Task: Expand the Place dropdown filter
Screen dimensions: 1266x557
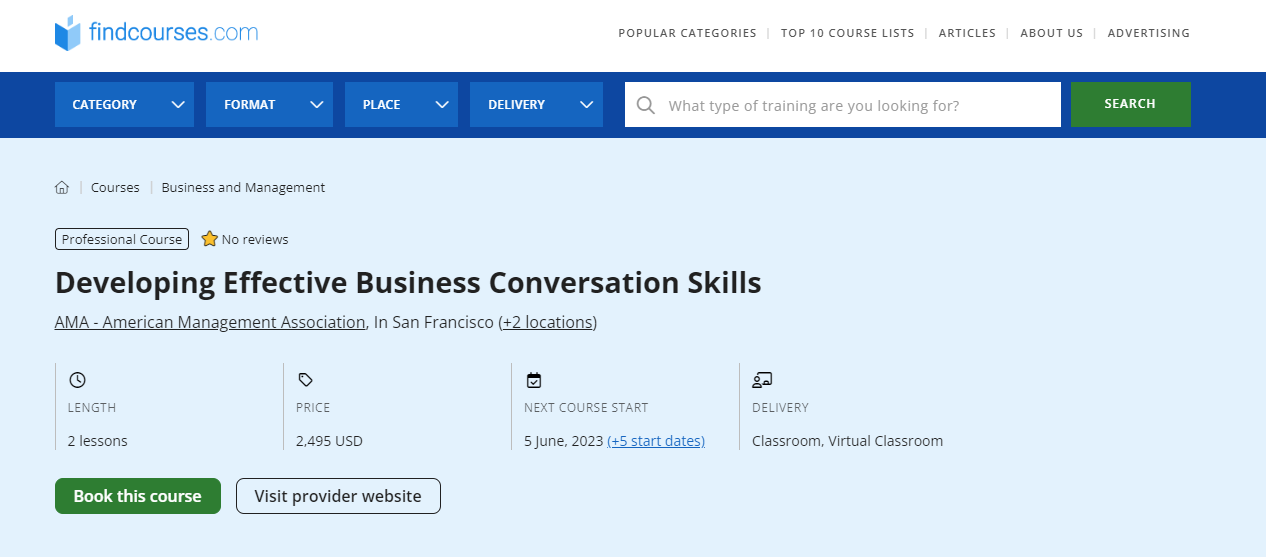Action: pos(400,105)
